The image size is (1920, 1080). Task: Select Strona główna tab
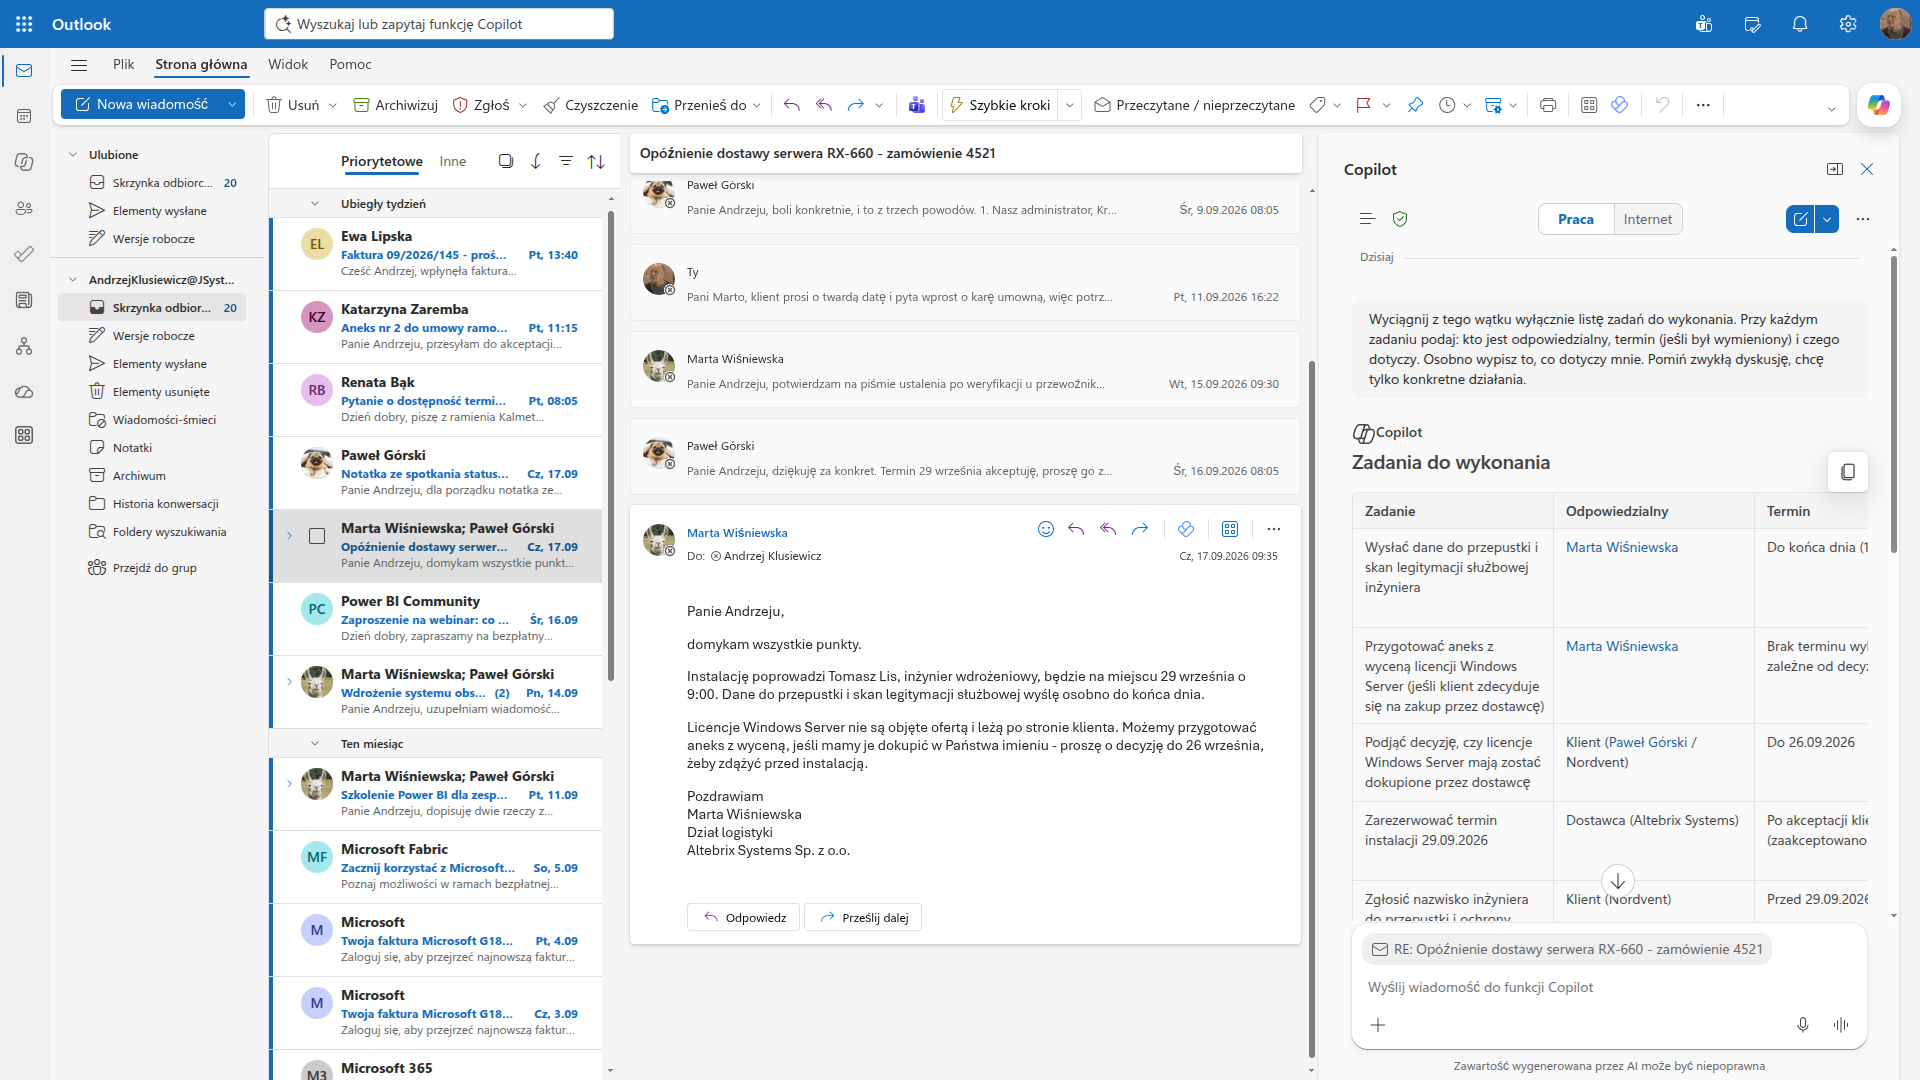point(201,64)
